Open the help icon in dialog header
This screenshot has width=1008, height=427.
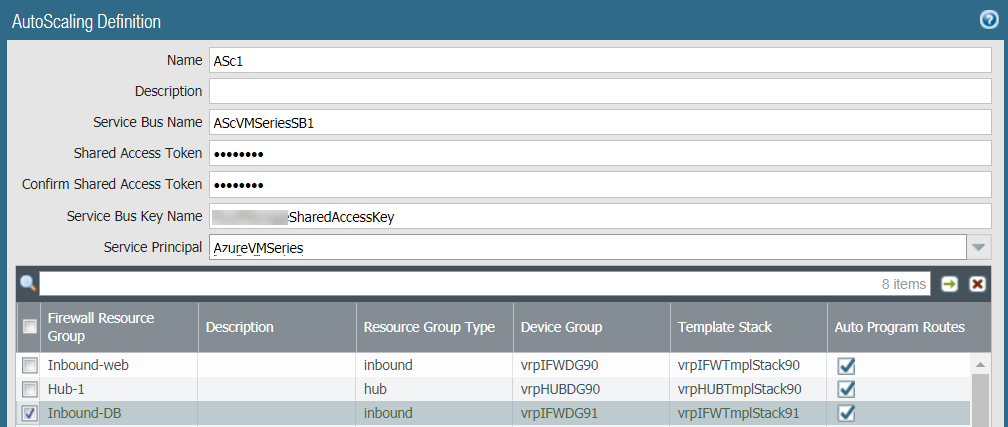[x=988, y=20]
